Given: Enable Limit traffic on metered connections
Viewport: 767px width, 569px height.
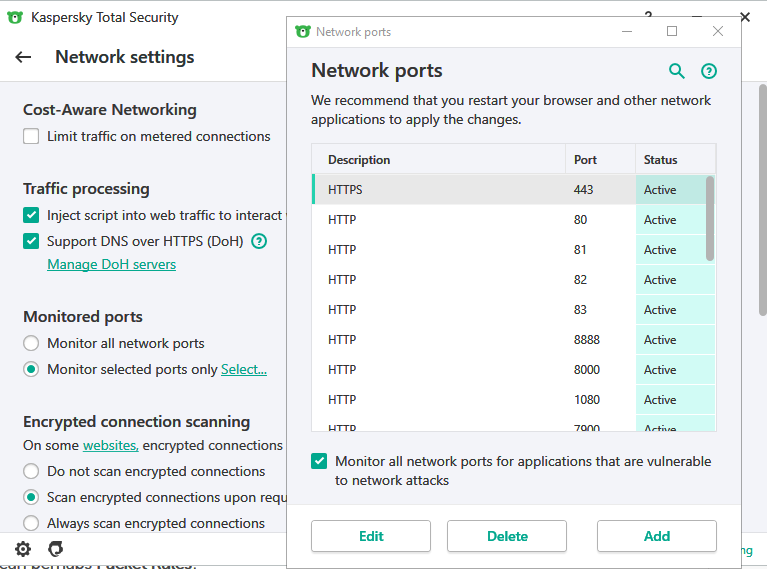Looking at the screenshot, I should [x=31, y=137].
